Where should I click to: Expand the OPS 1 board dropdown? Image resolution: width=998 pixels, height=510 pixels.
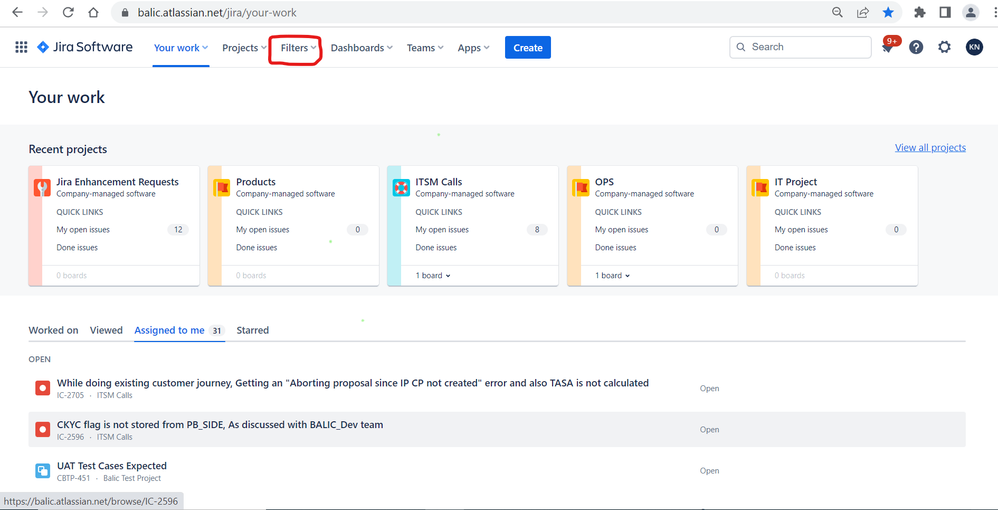click(x=612, y=276)
